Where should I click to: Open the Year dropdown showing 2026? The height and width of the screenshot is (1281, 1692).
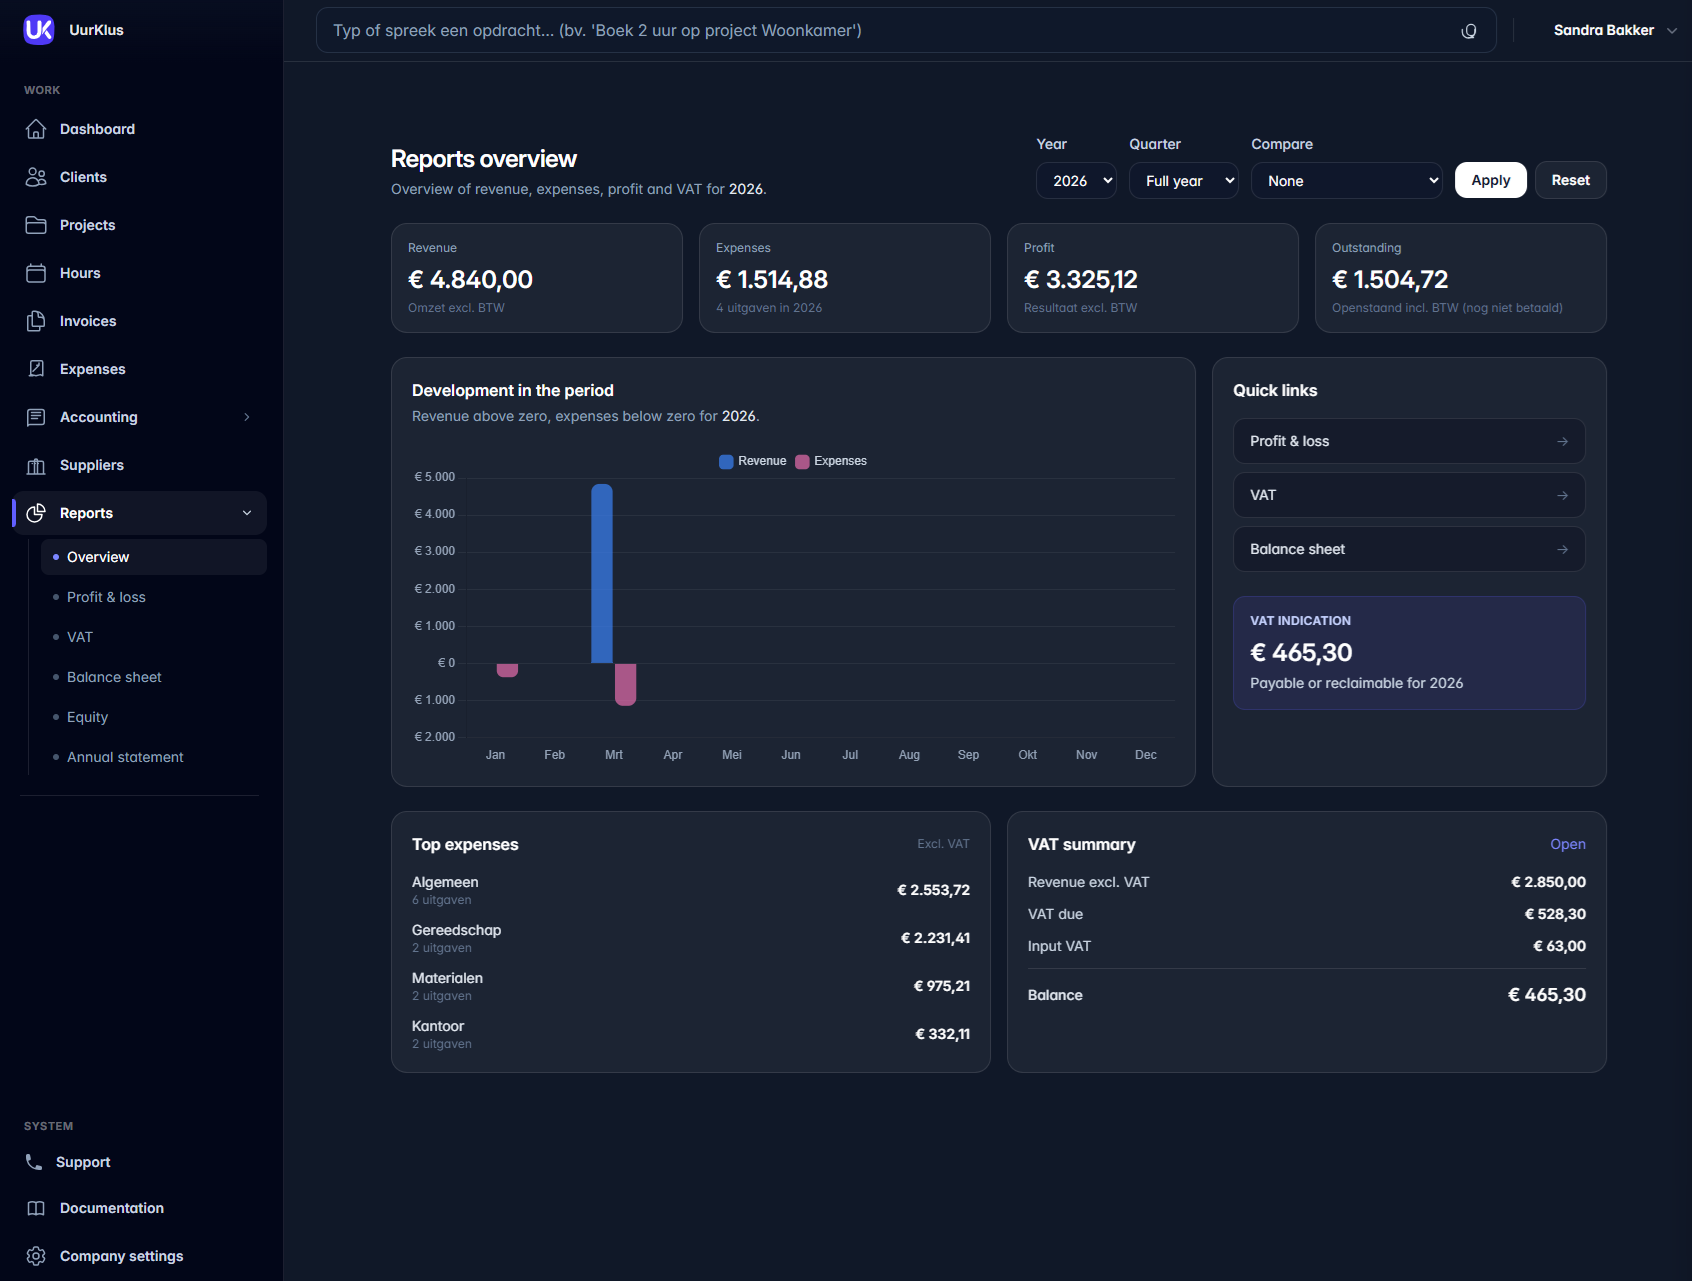(1076, 181)
